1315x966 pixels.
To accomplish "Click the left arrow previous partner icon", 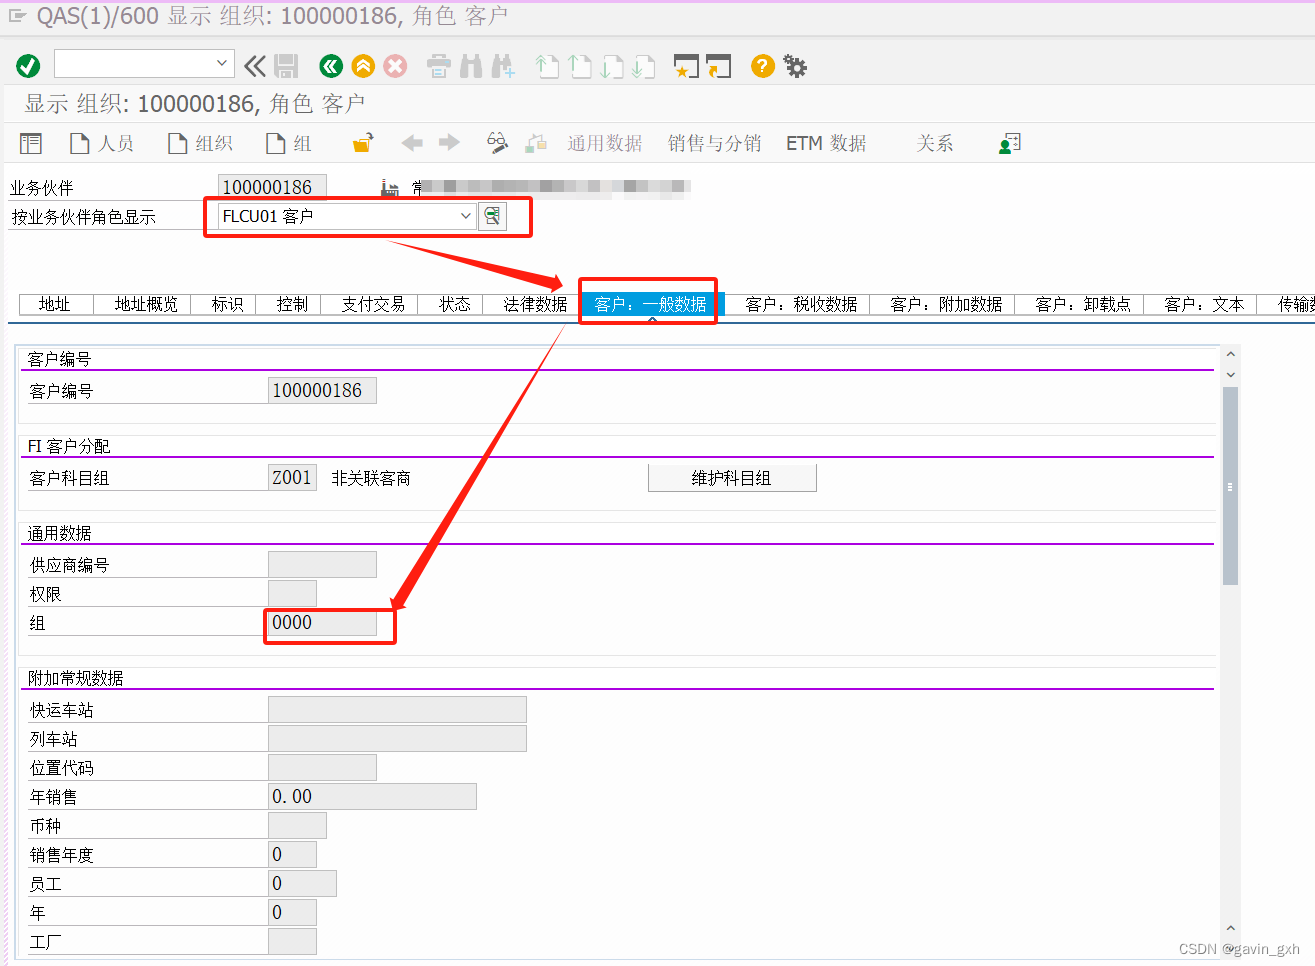I will [x=412, y=143].
